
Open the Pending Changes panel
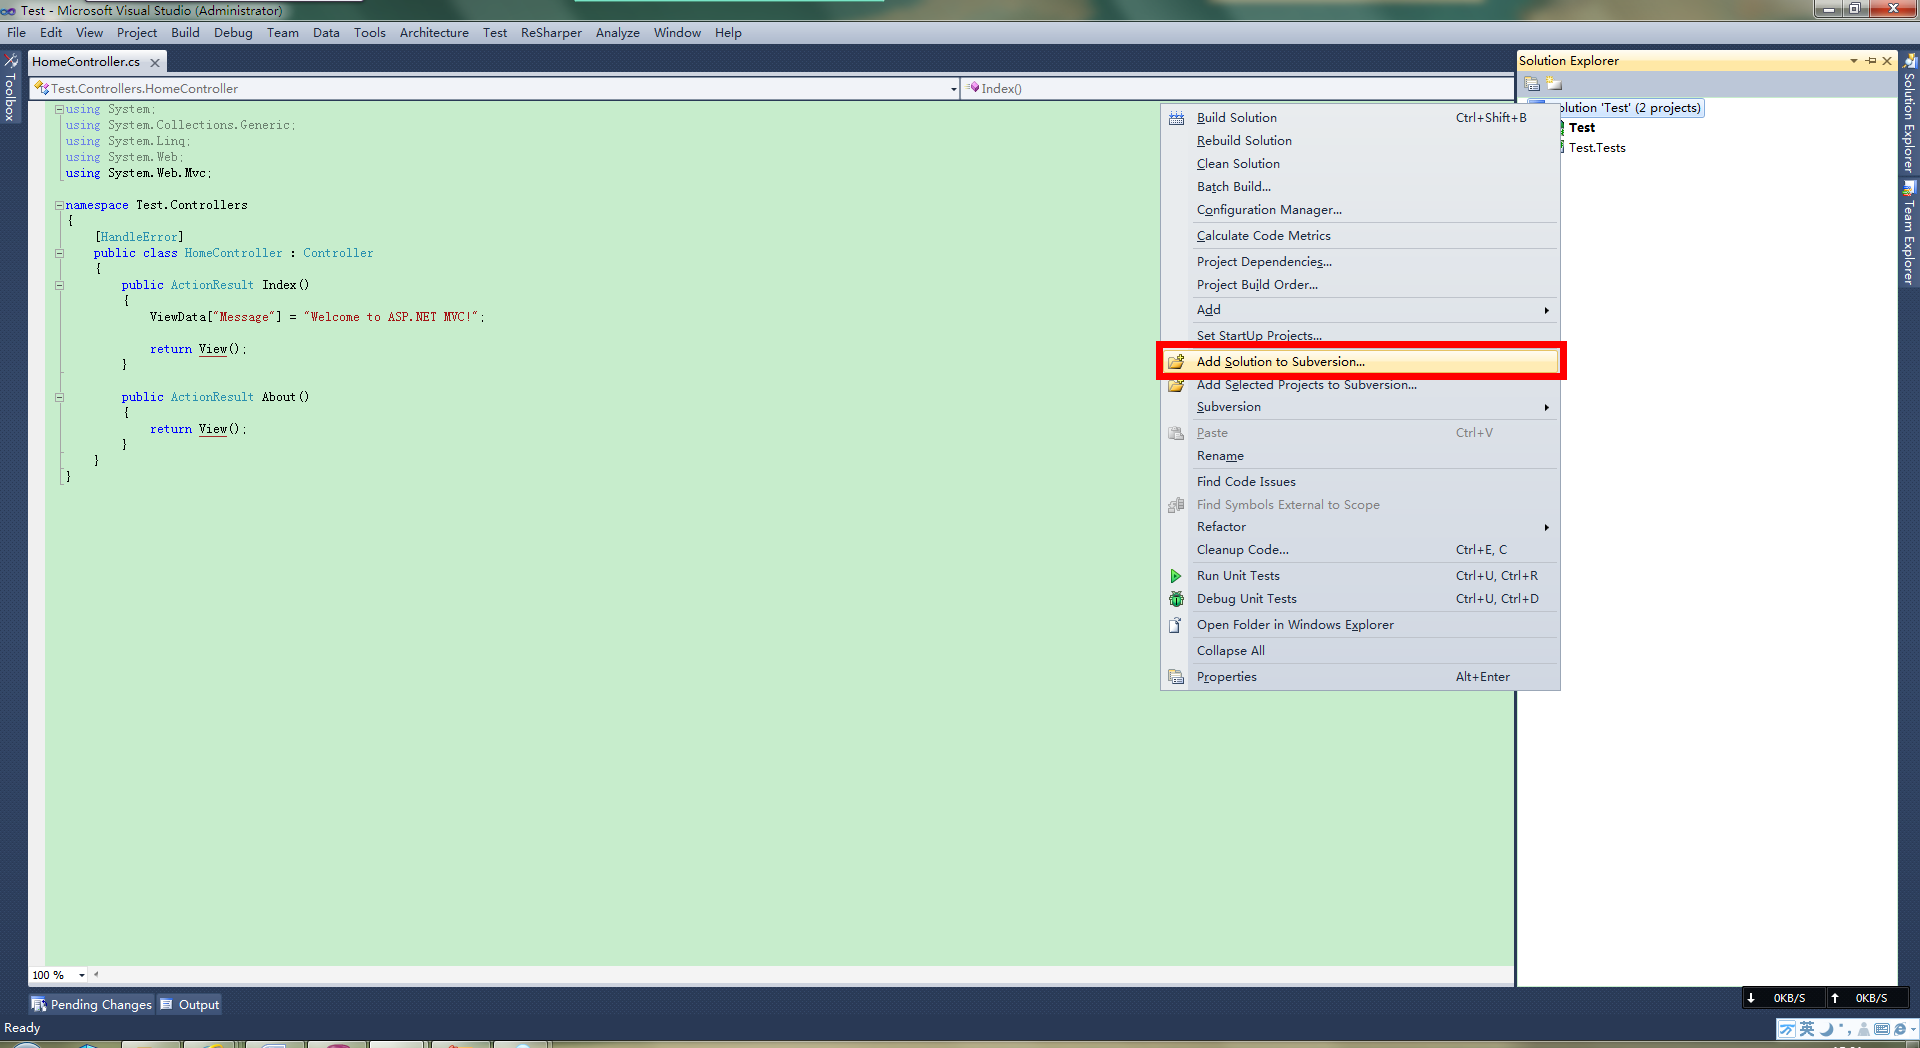pyautogui.click(x=92, y=1004)
